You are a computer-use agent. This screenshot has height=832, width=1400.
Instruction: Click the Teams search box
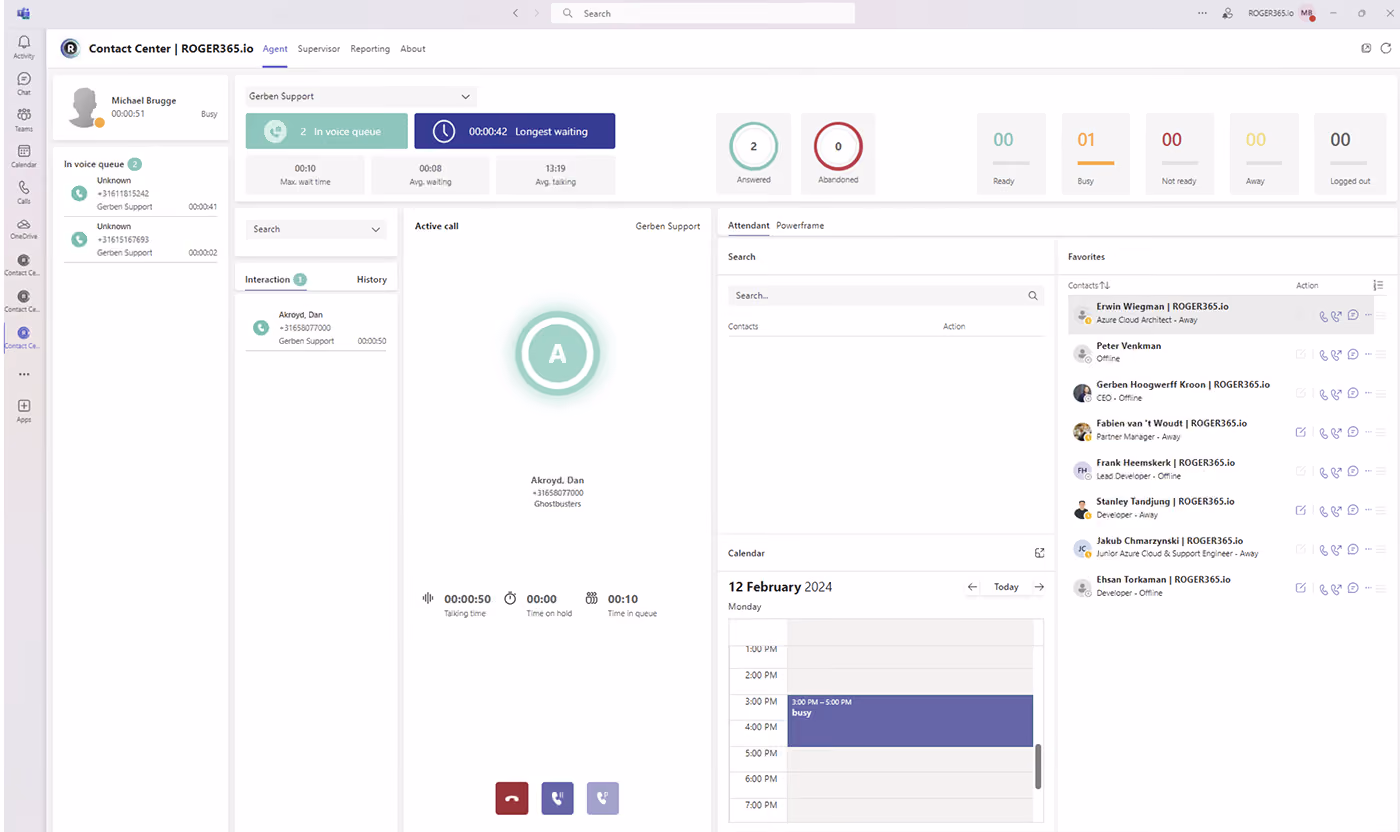click(x=702, y=13)
